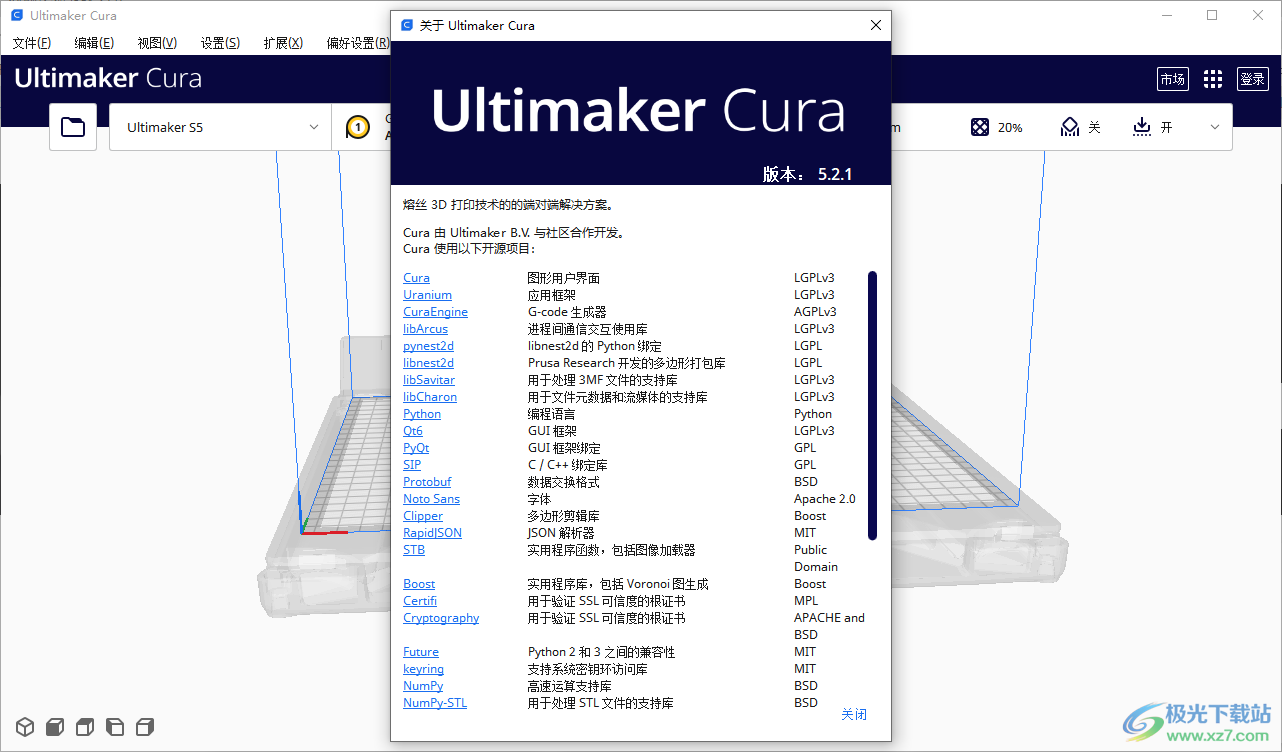Open the keyring link
Image resolution: width=1282 pixels, height=752 pixels.
pos(423,669)
